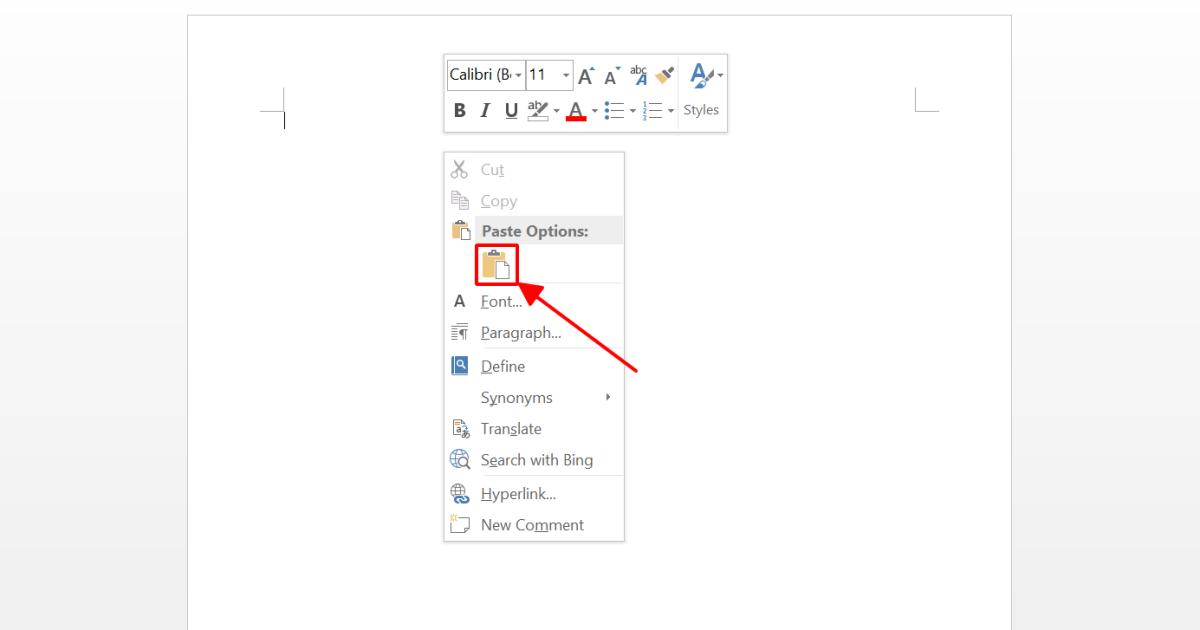Expand the numbering dropdown arrow
Image resolution: width=1200 pixels, height=630 pixels.
[671, 110]
